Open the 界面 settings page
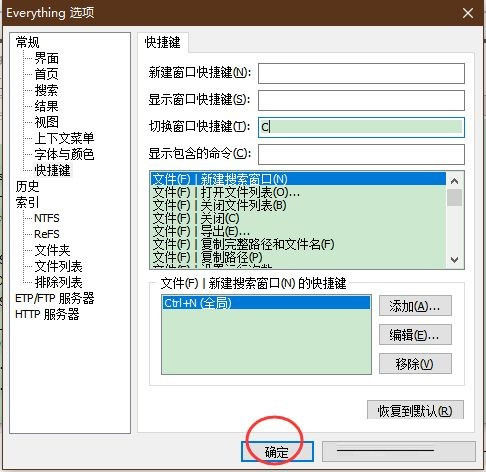Screen dimensions: 486x472 [47, 58]
